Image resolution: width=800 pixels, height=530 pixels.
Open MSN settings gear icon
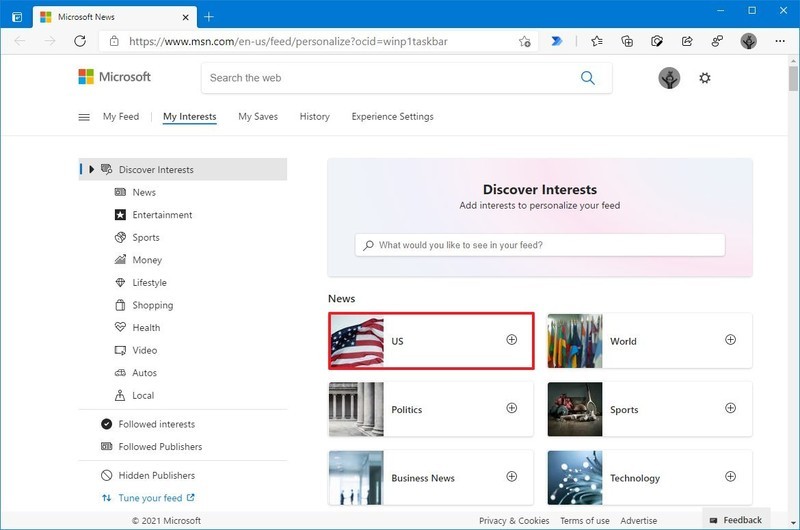[x=705, y=78]
